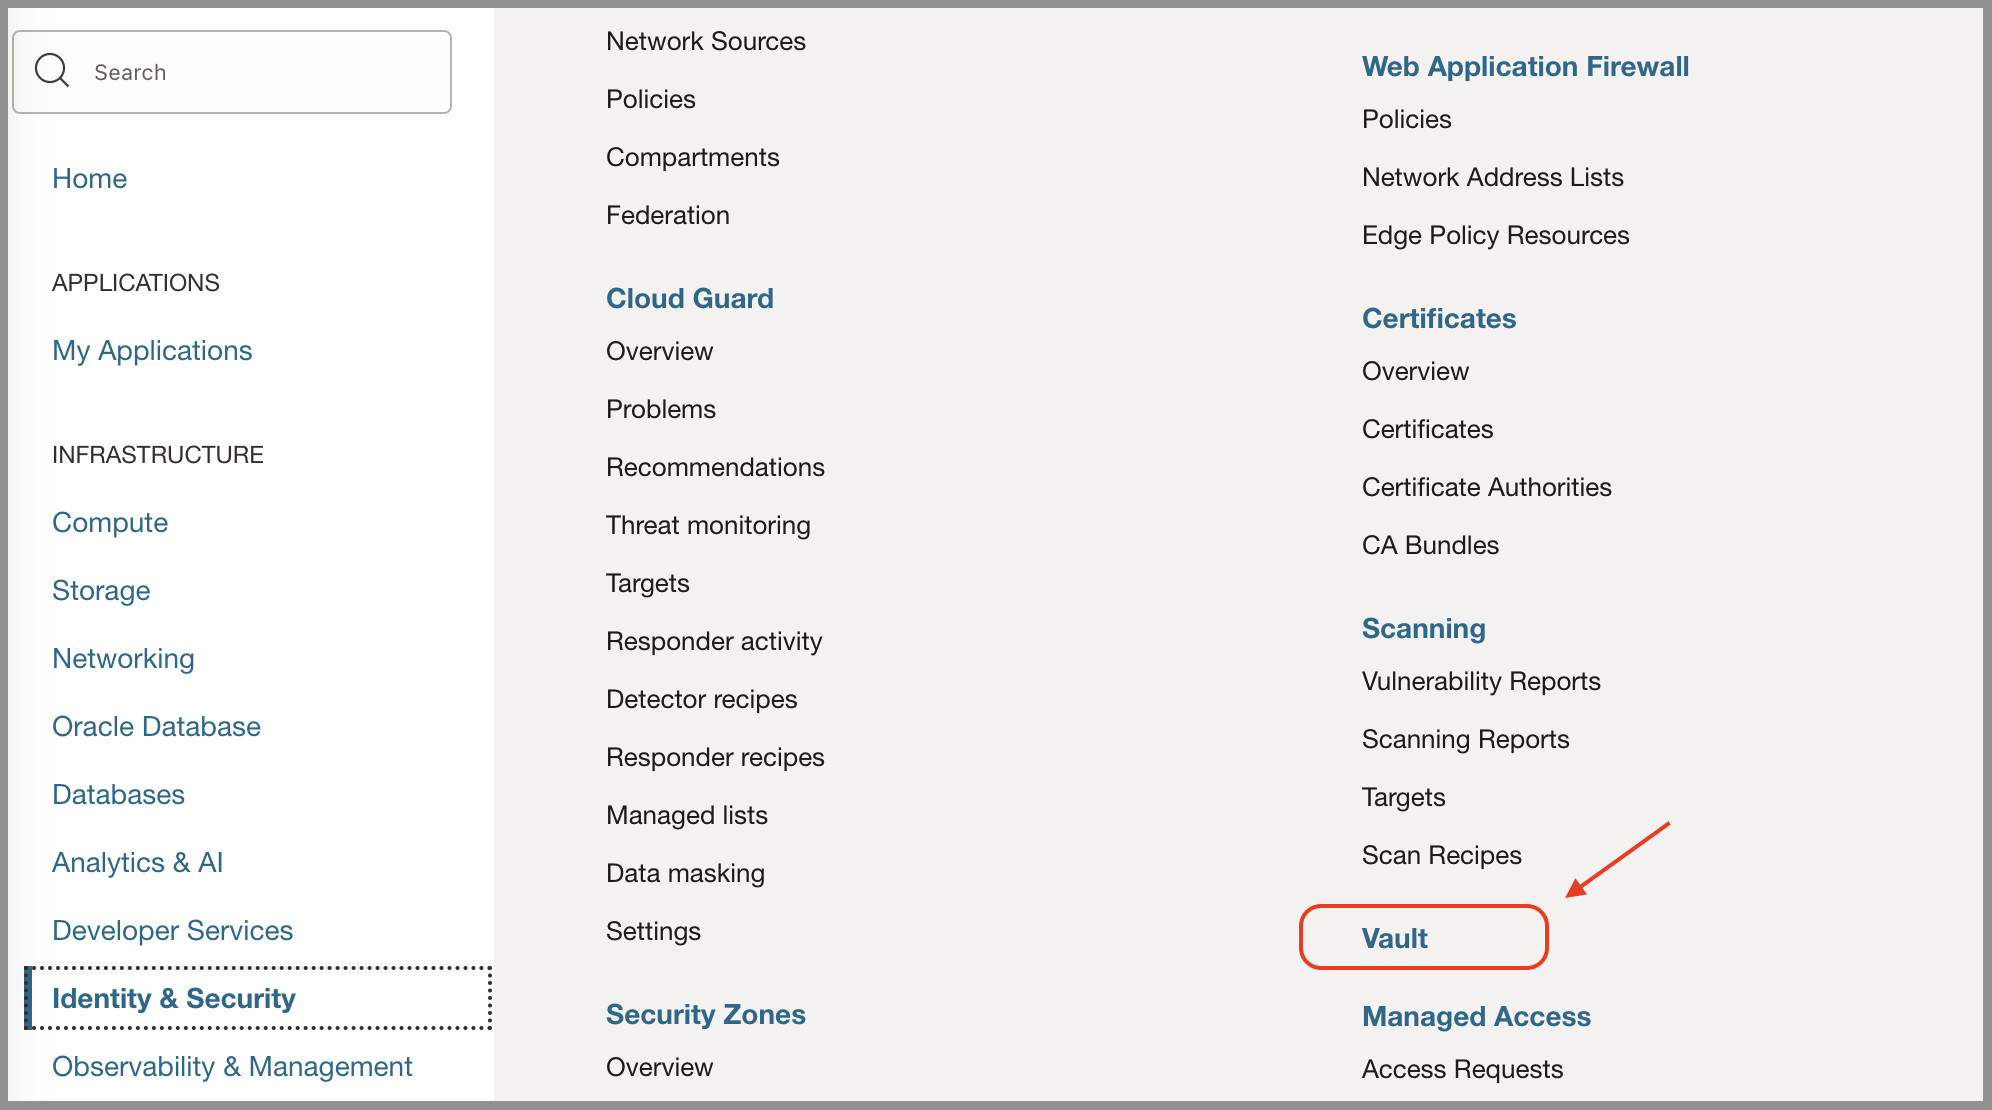The width and height of the screenshot is (1992, 1110).
Task: Open the Storage menu category
Action: point(101,590)
